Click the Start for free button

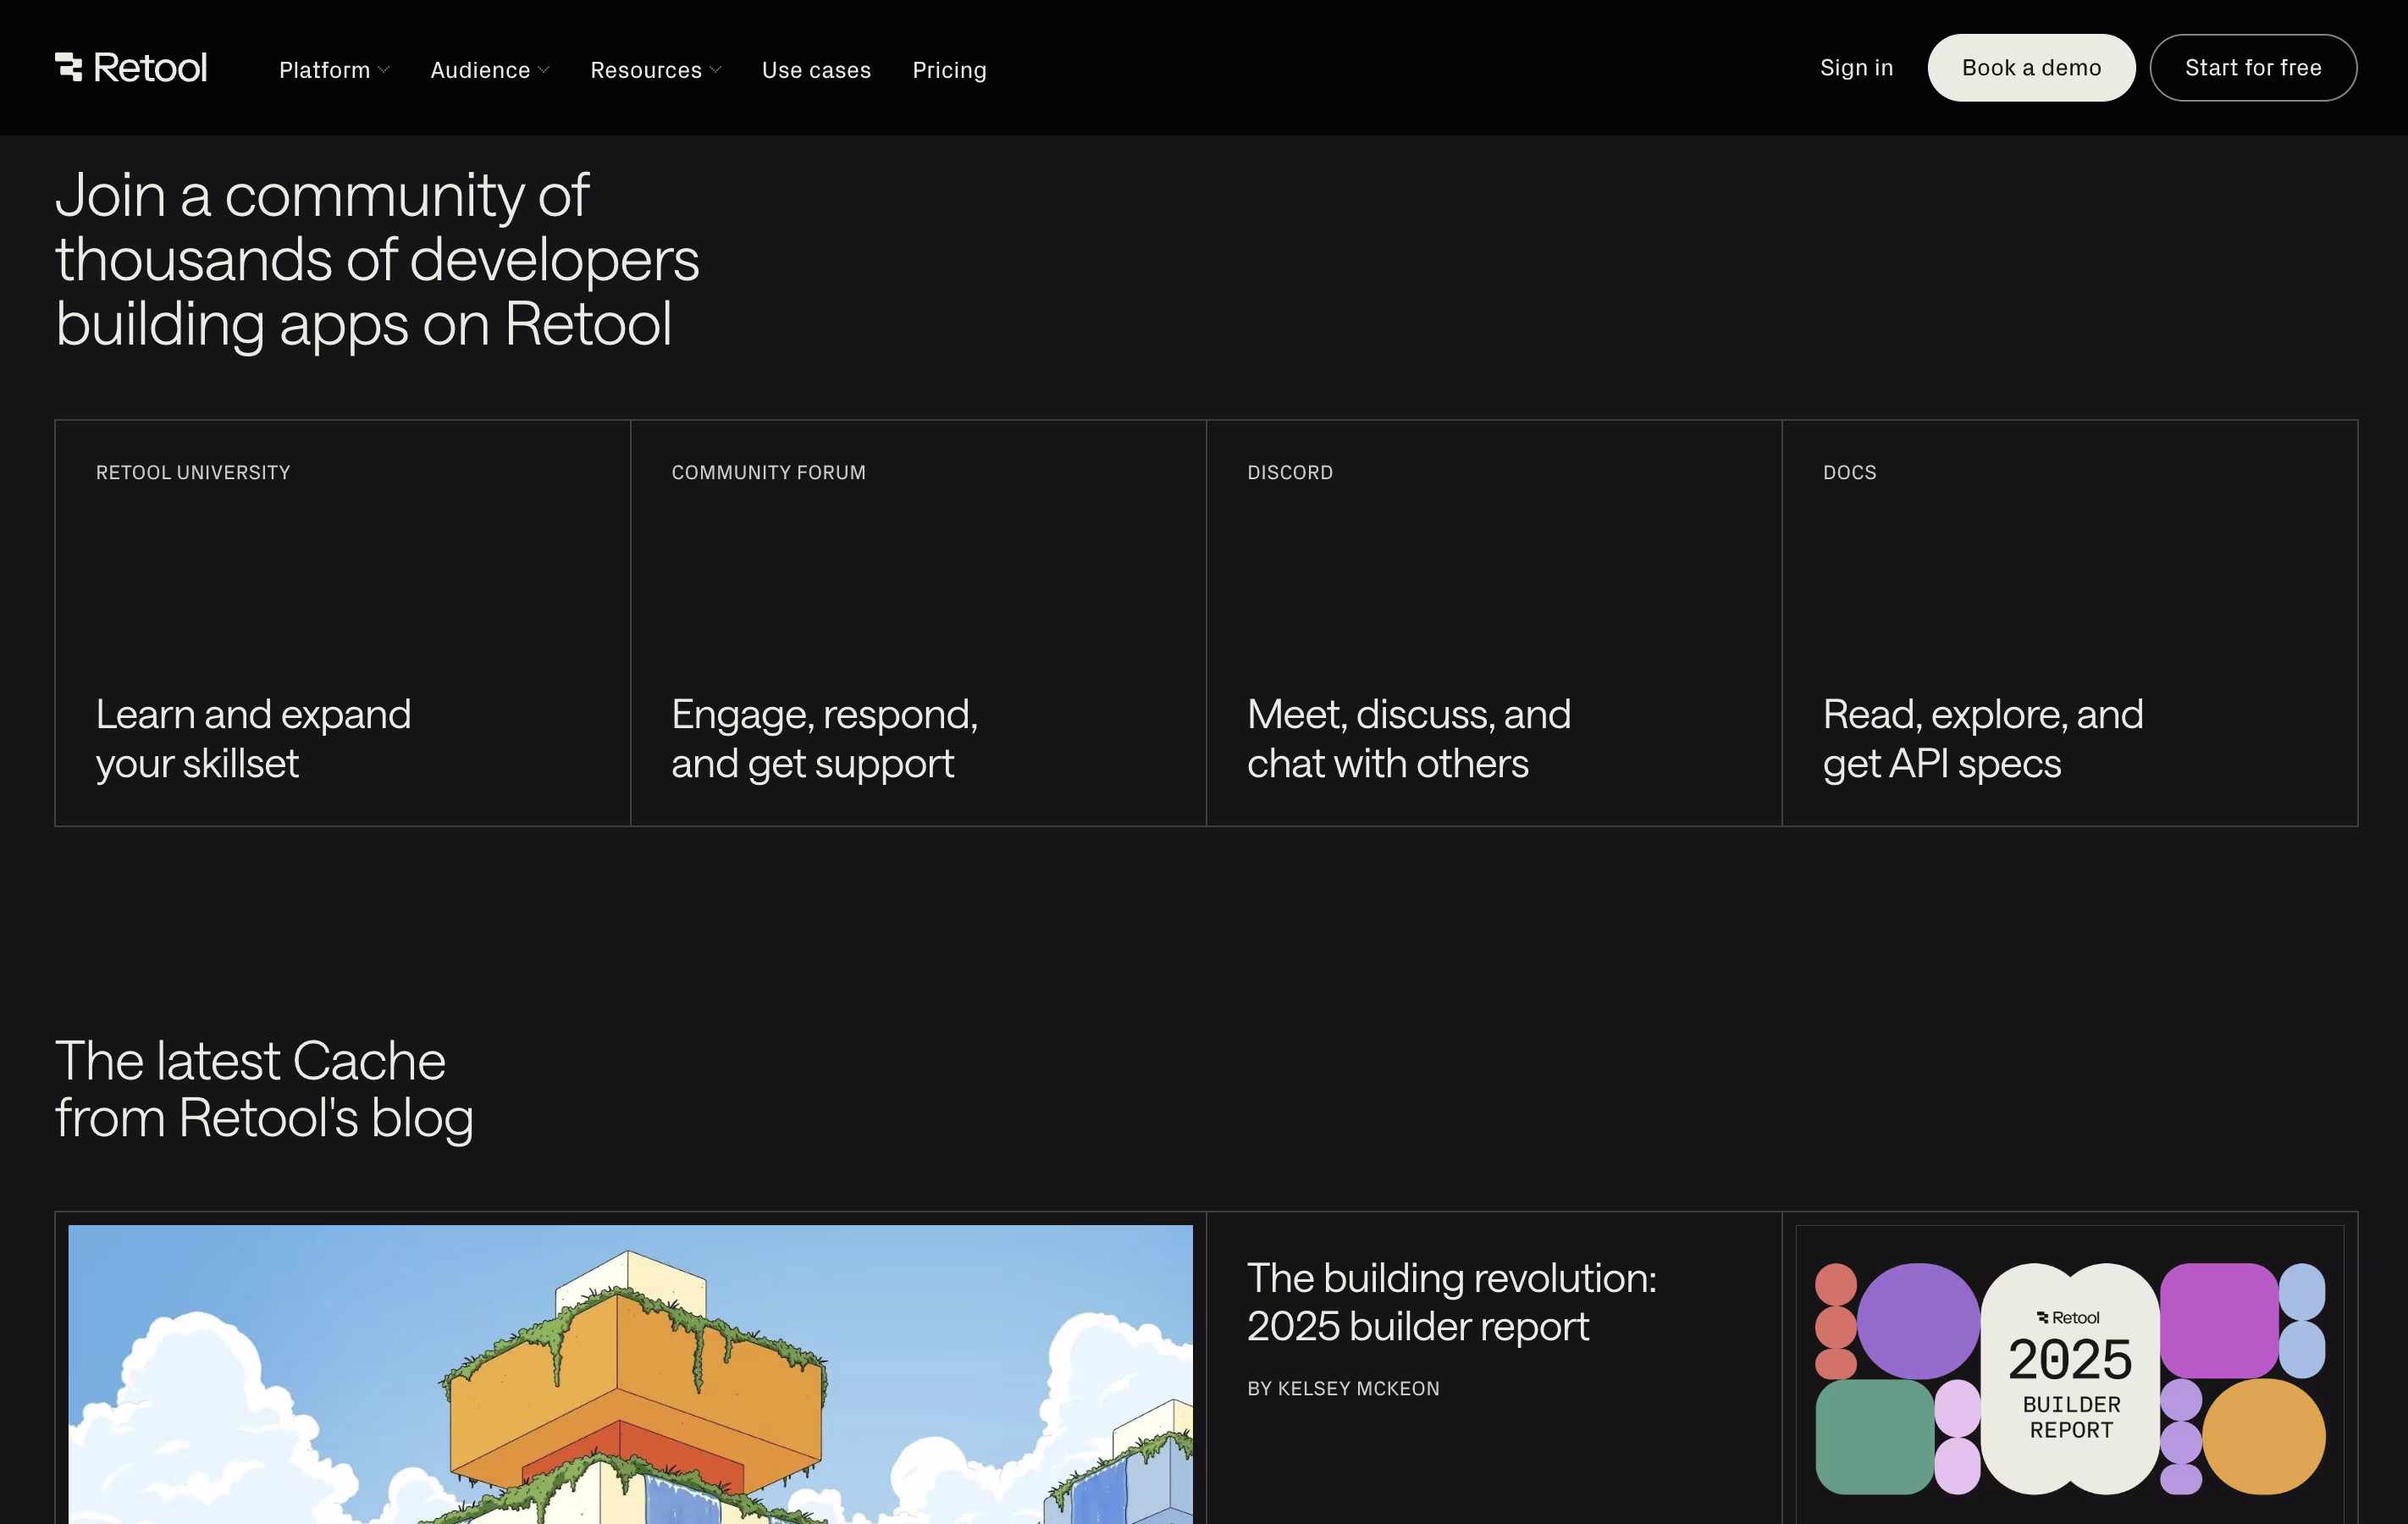[x=2253, y=68]
